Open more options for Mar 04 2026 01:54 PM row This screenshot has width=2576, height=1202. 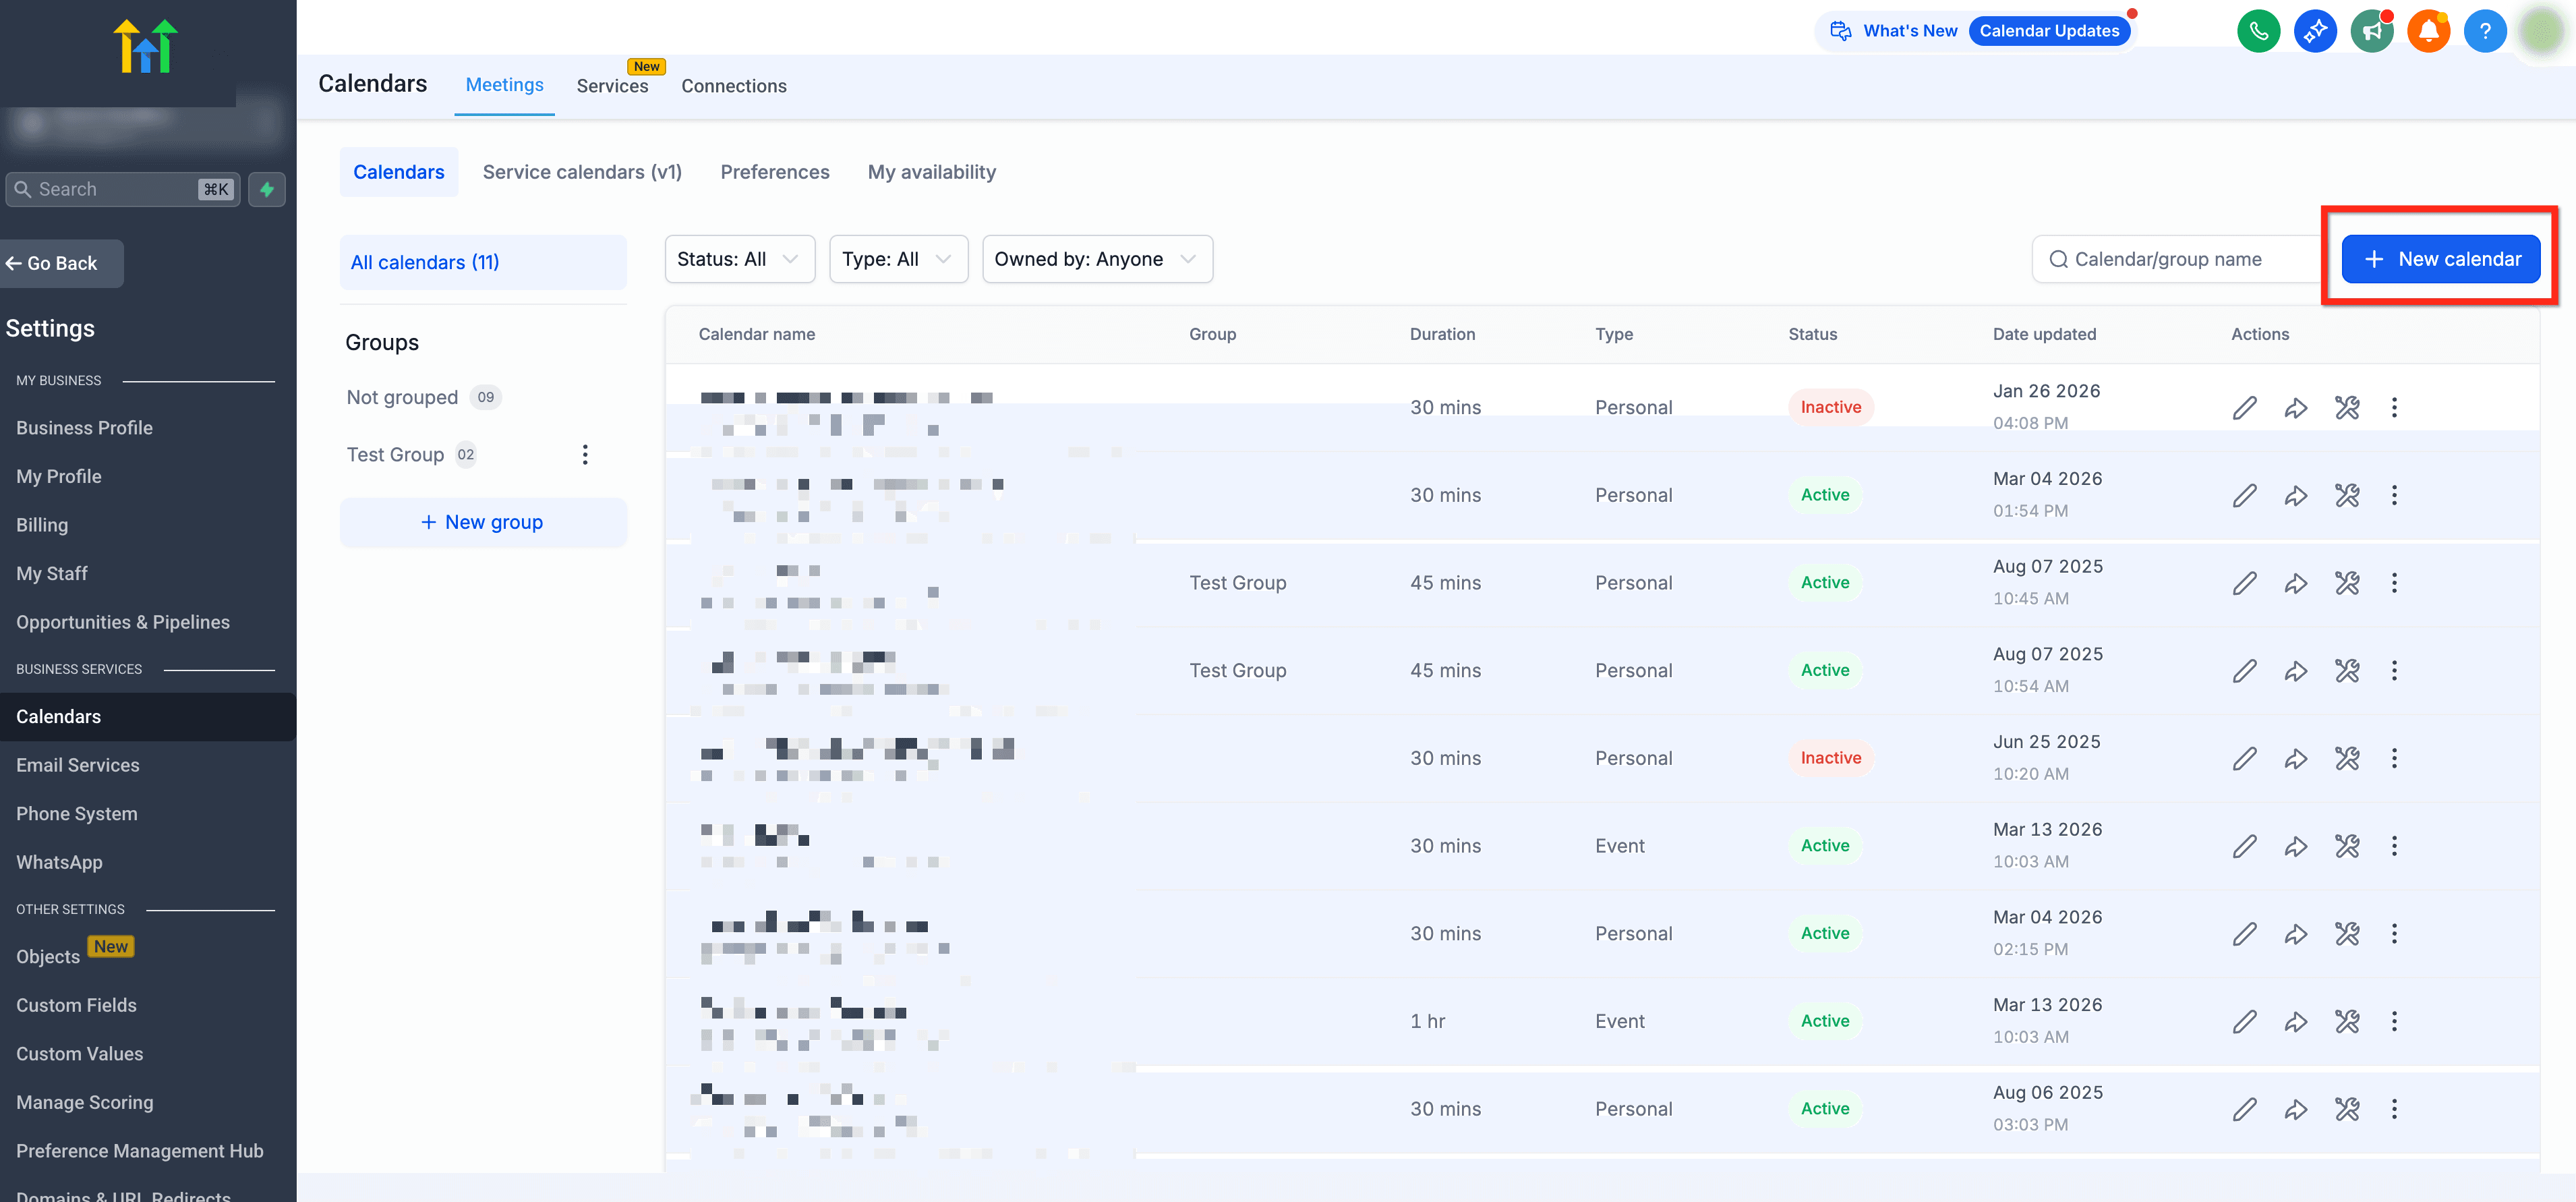click(2394, 495)
